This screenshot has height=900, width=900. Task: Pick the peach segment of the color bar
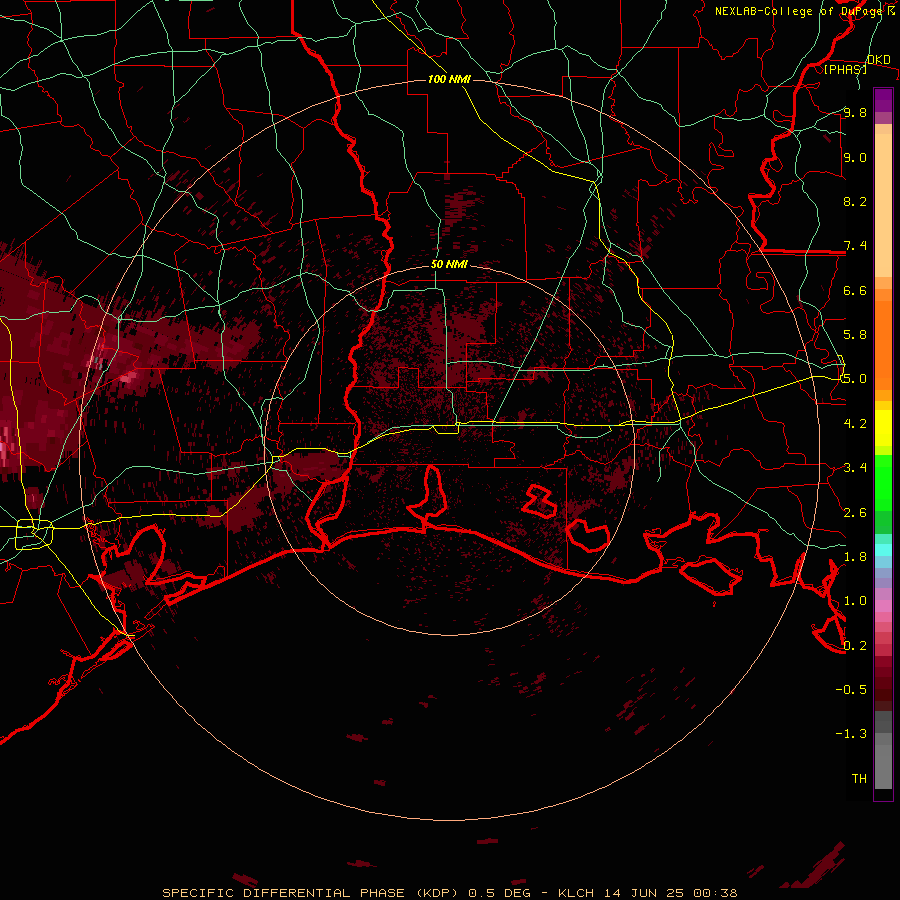[x=883, y=205]
